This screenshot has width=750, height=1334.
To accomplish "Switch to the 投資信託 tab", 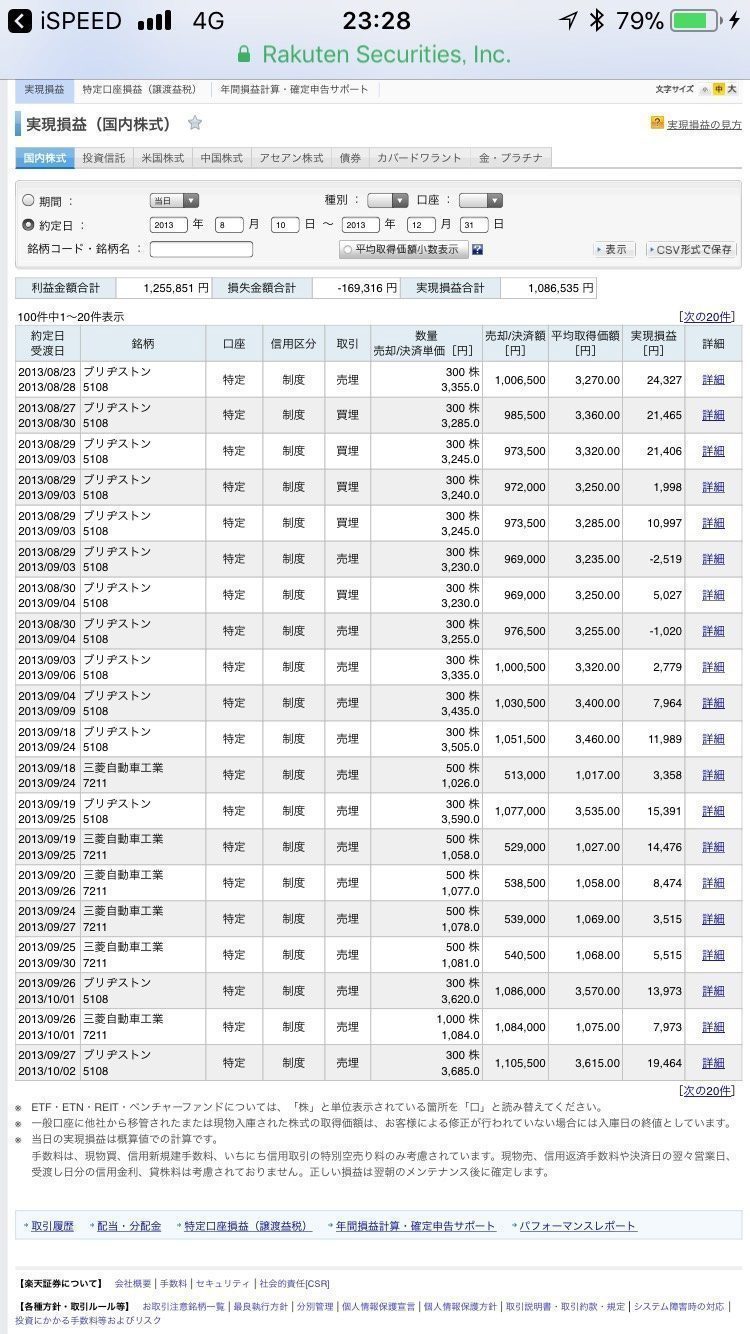I will click(104, 158).
